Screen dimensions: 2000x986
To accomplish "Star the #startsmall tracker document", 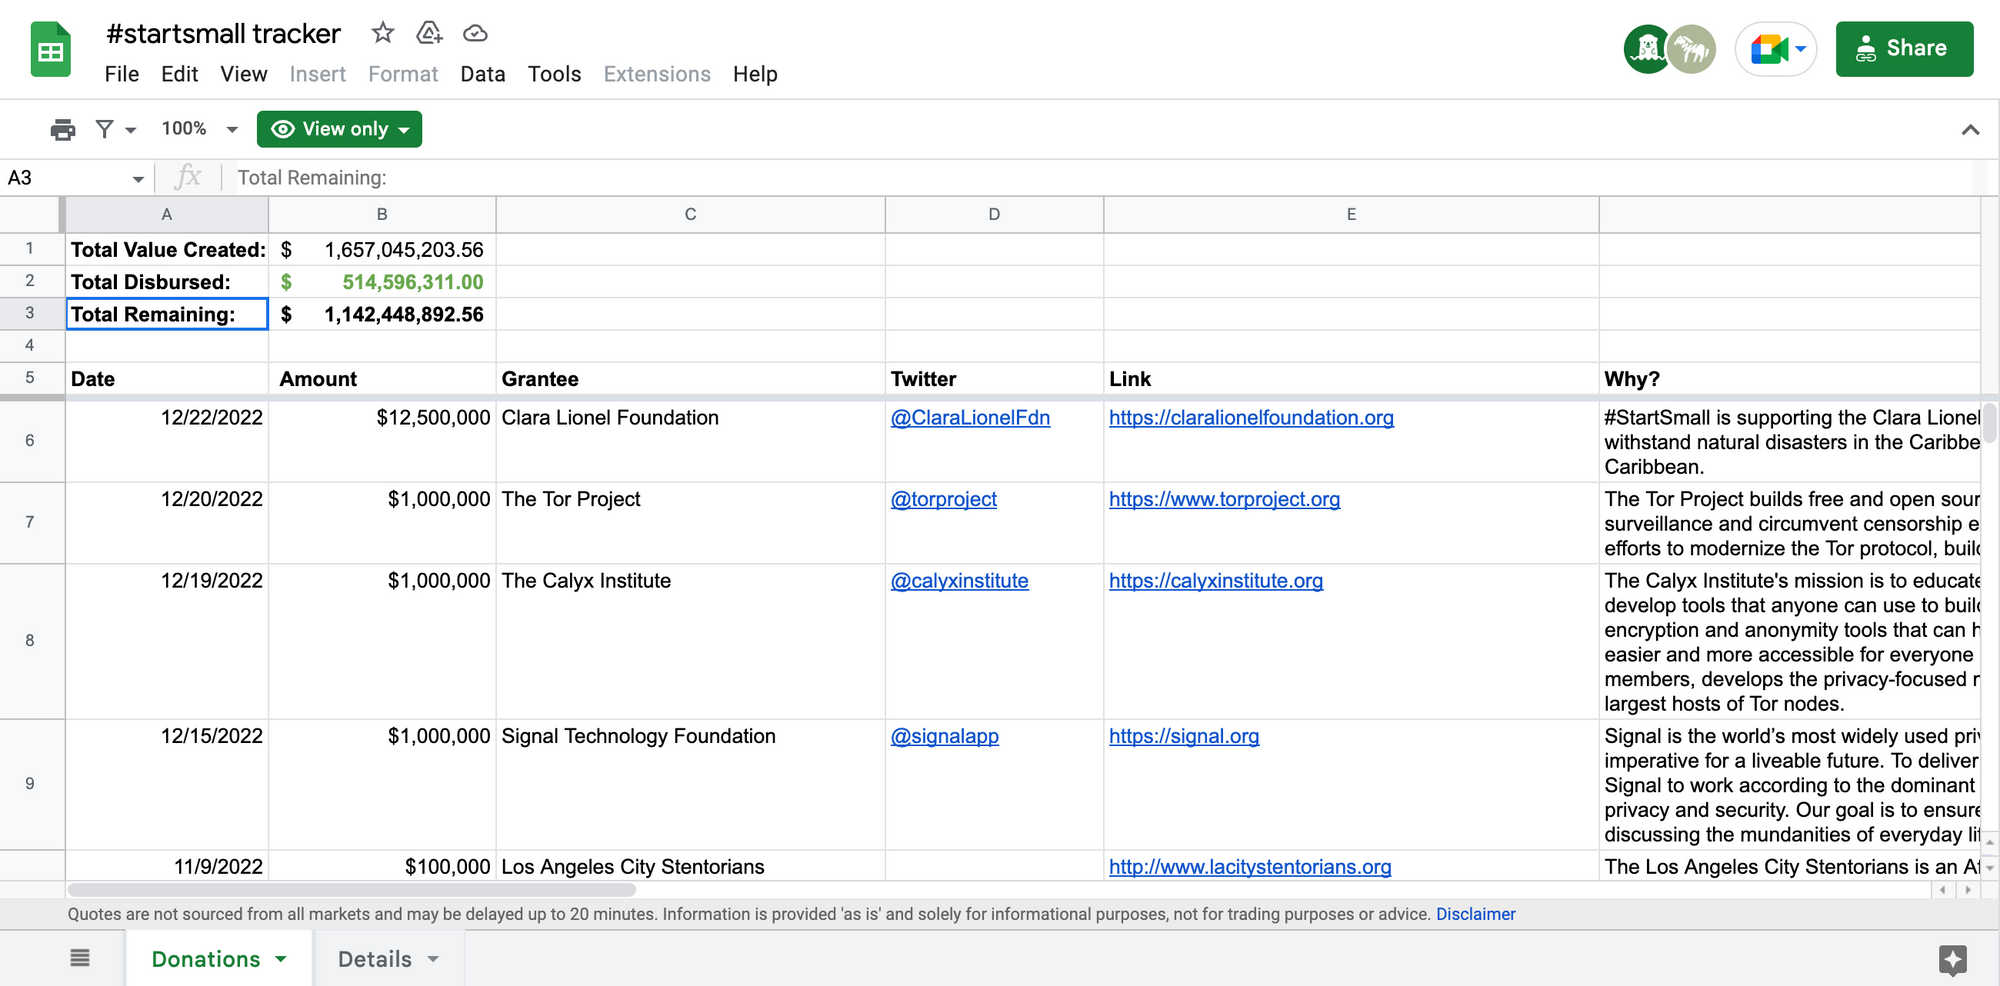I will point(382,33).
